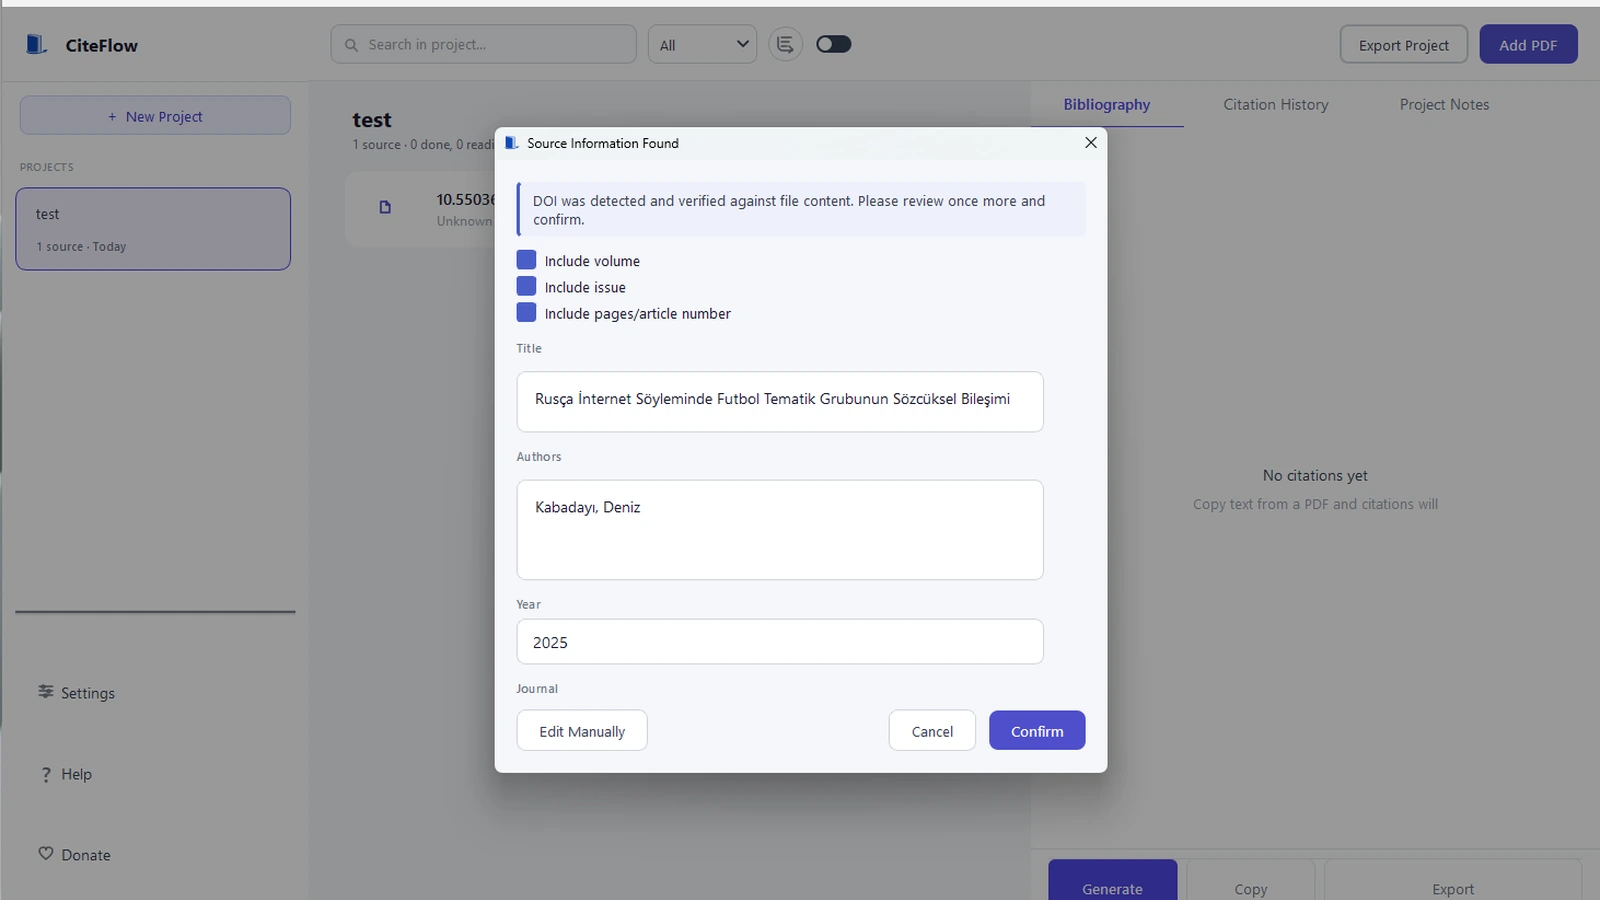Click the dialog's Source Information Found icon
This screenshot has width=1600, height=900.
(511, 142)
